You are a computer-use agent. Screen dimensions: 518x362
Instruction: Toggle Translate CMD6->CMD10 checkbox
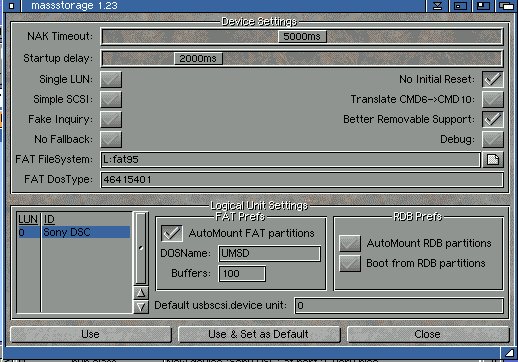click(x=493, y=99)
